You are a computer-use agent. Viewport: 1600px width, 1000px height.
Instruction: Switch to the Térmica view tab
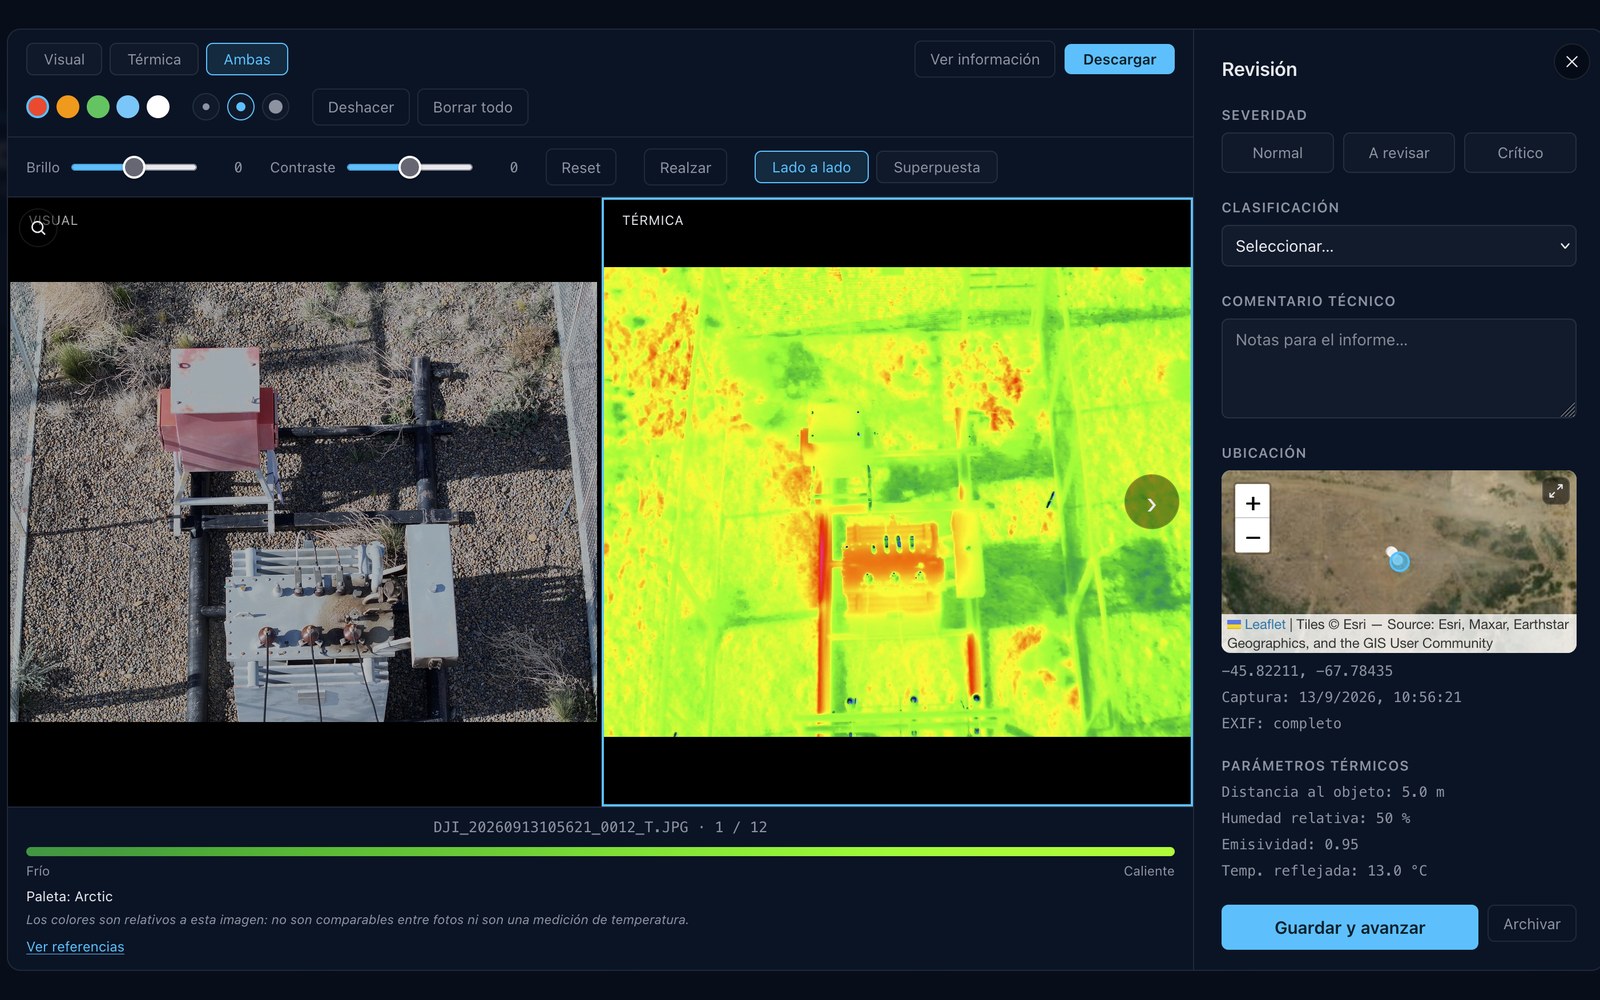pos(154,59)
